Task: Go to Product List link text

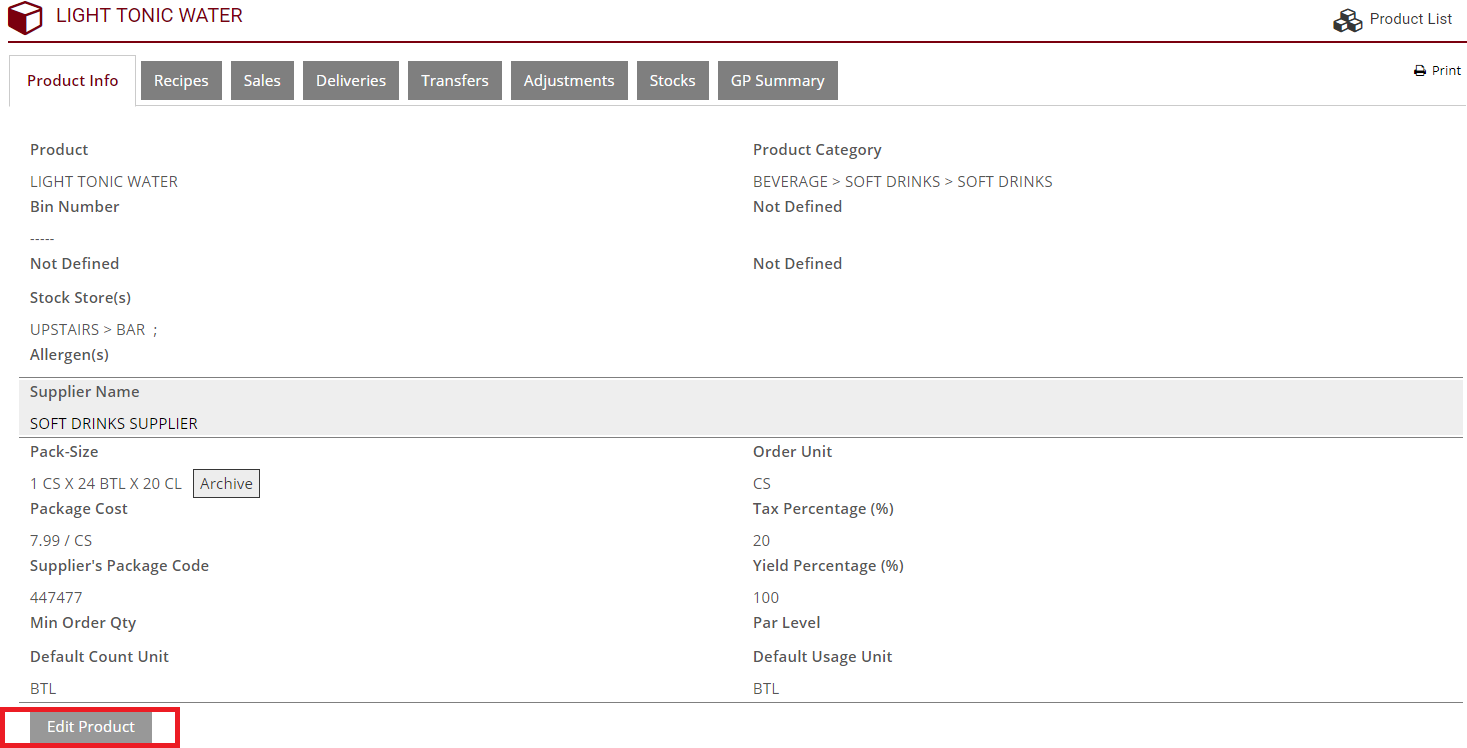Action: tap(1410, 19)
